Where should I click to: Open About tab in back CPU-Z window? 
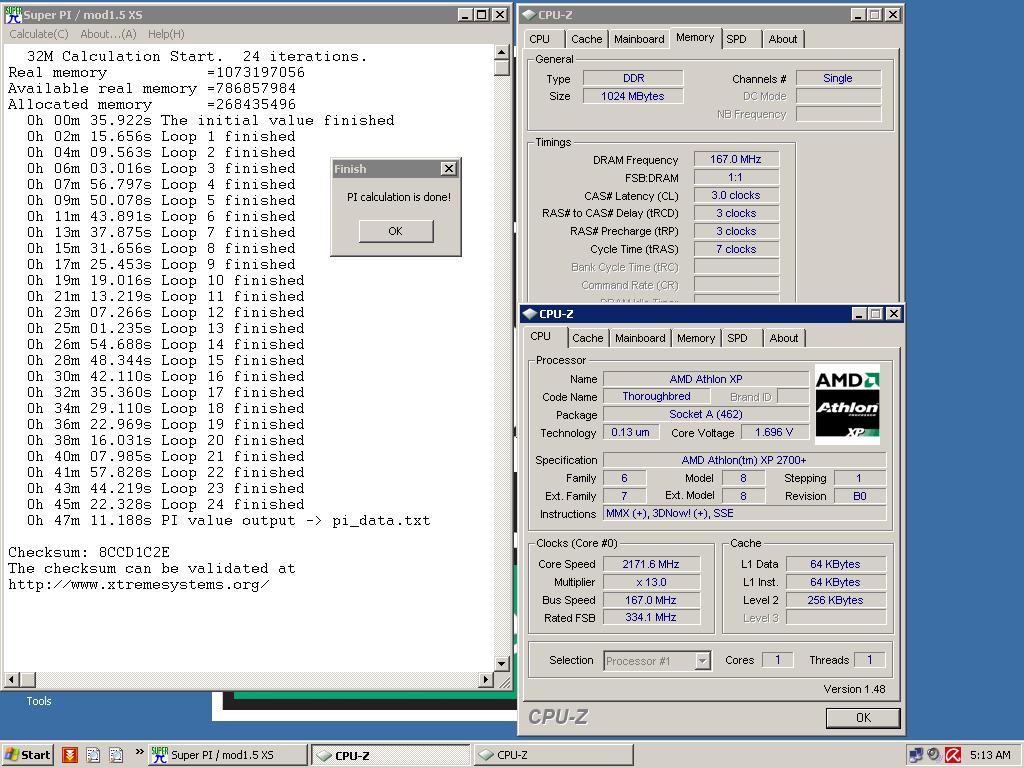[782, 39]
